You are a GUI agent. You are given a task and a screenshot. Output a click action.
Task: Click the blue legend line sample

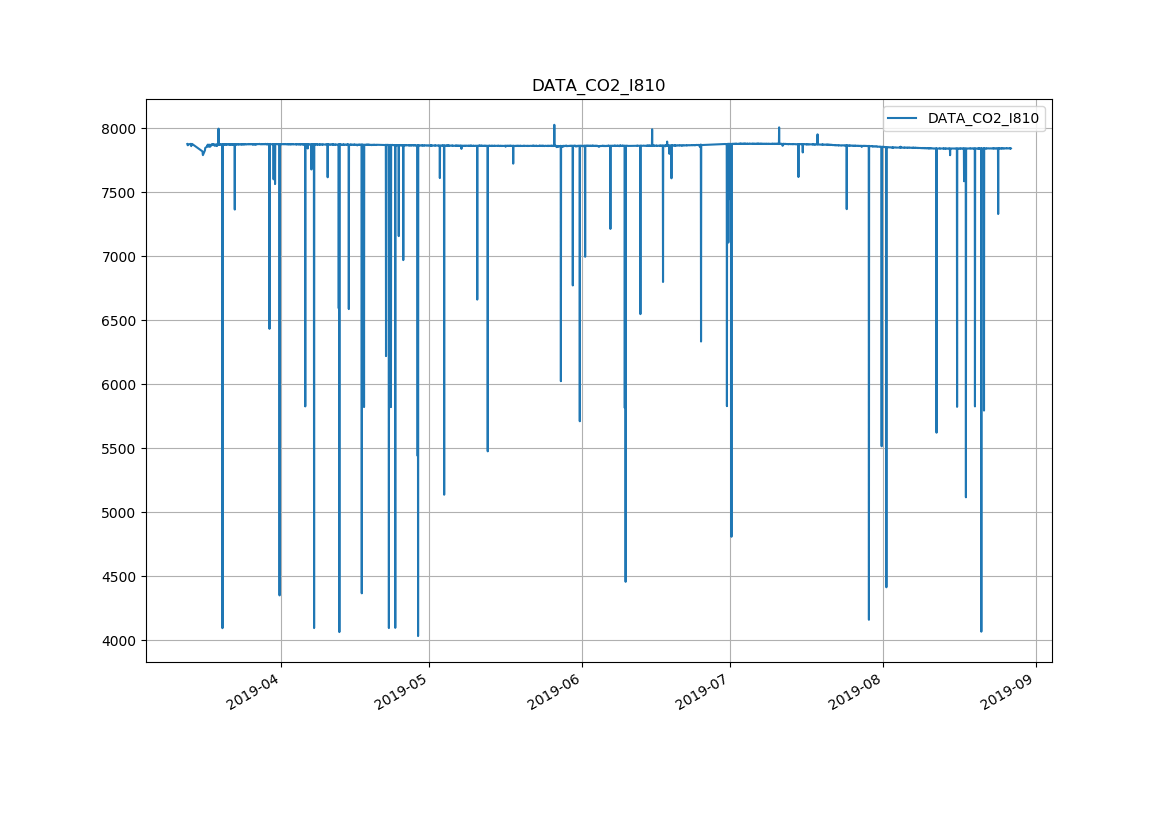pyautogui.click(x=903, y=119)
